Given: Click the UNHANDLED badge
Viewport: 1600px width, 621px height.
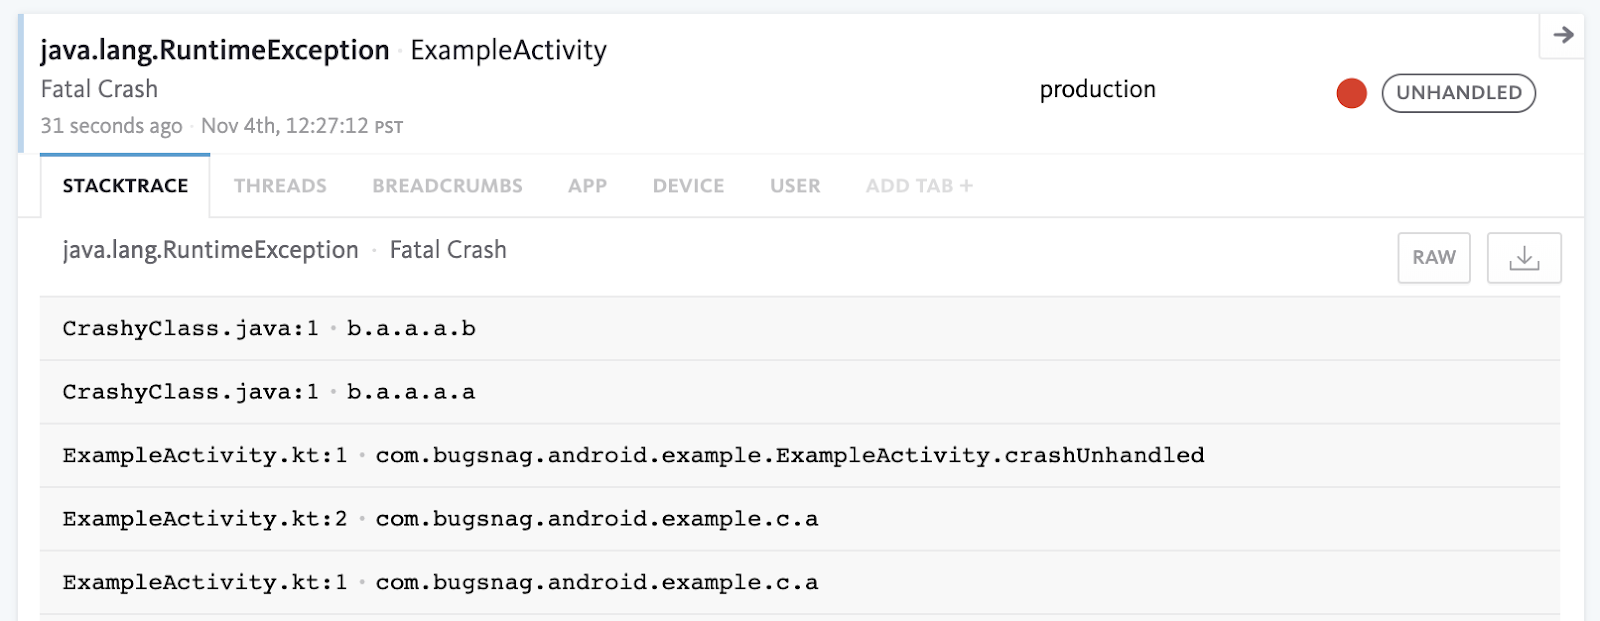Looking at the screenshot, I should point(1458,93).
